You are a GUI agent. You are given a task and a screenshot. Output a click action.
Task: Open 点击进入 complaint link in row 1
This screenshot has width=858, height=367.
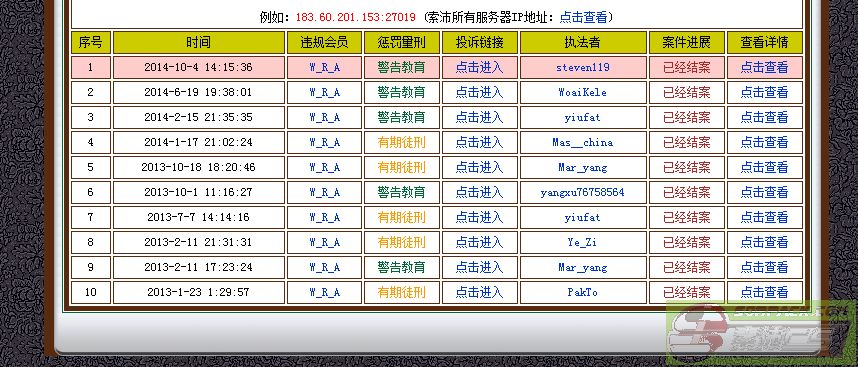(x=479, y=67)
